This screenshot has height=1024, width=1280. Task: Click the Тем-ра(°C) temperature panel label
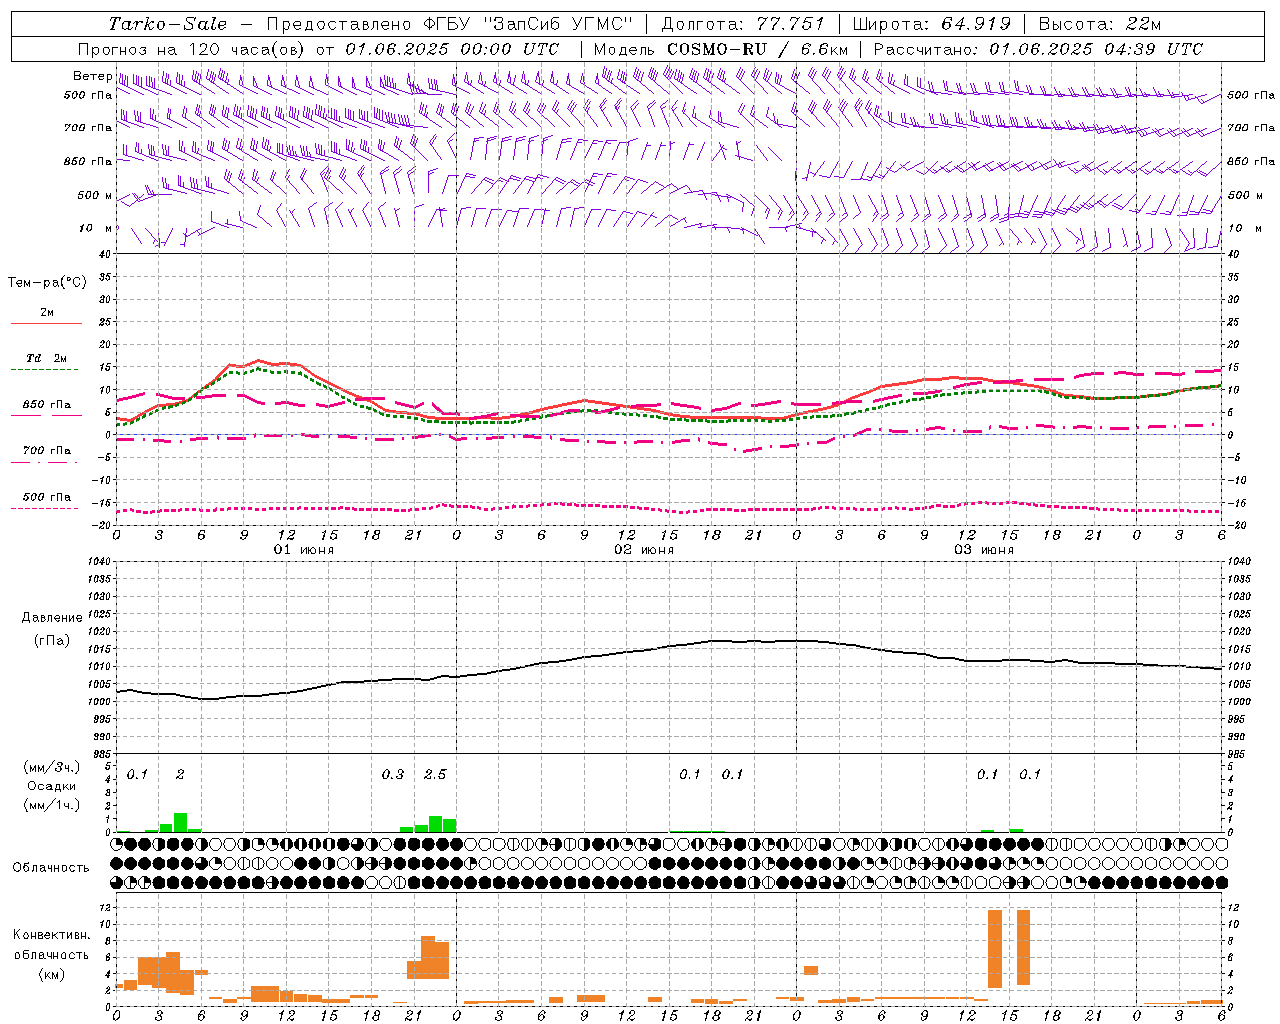[47, 282]
